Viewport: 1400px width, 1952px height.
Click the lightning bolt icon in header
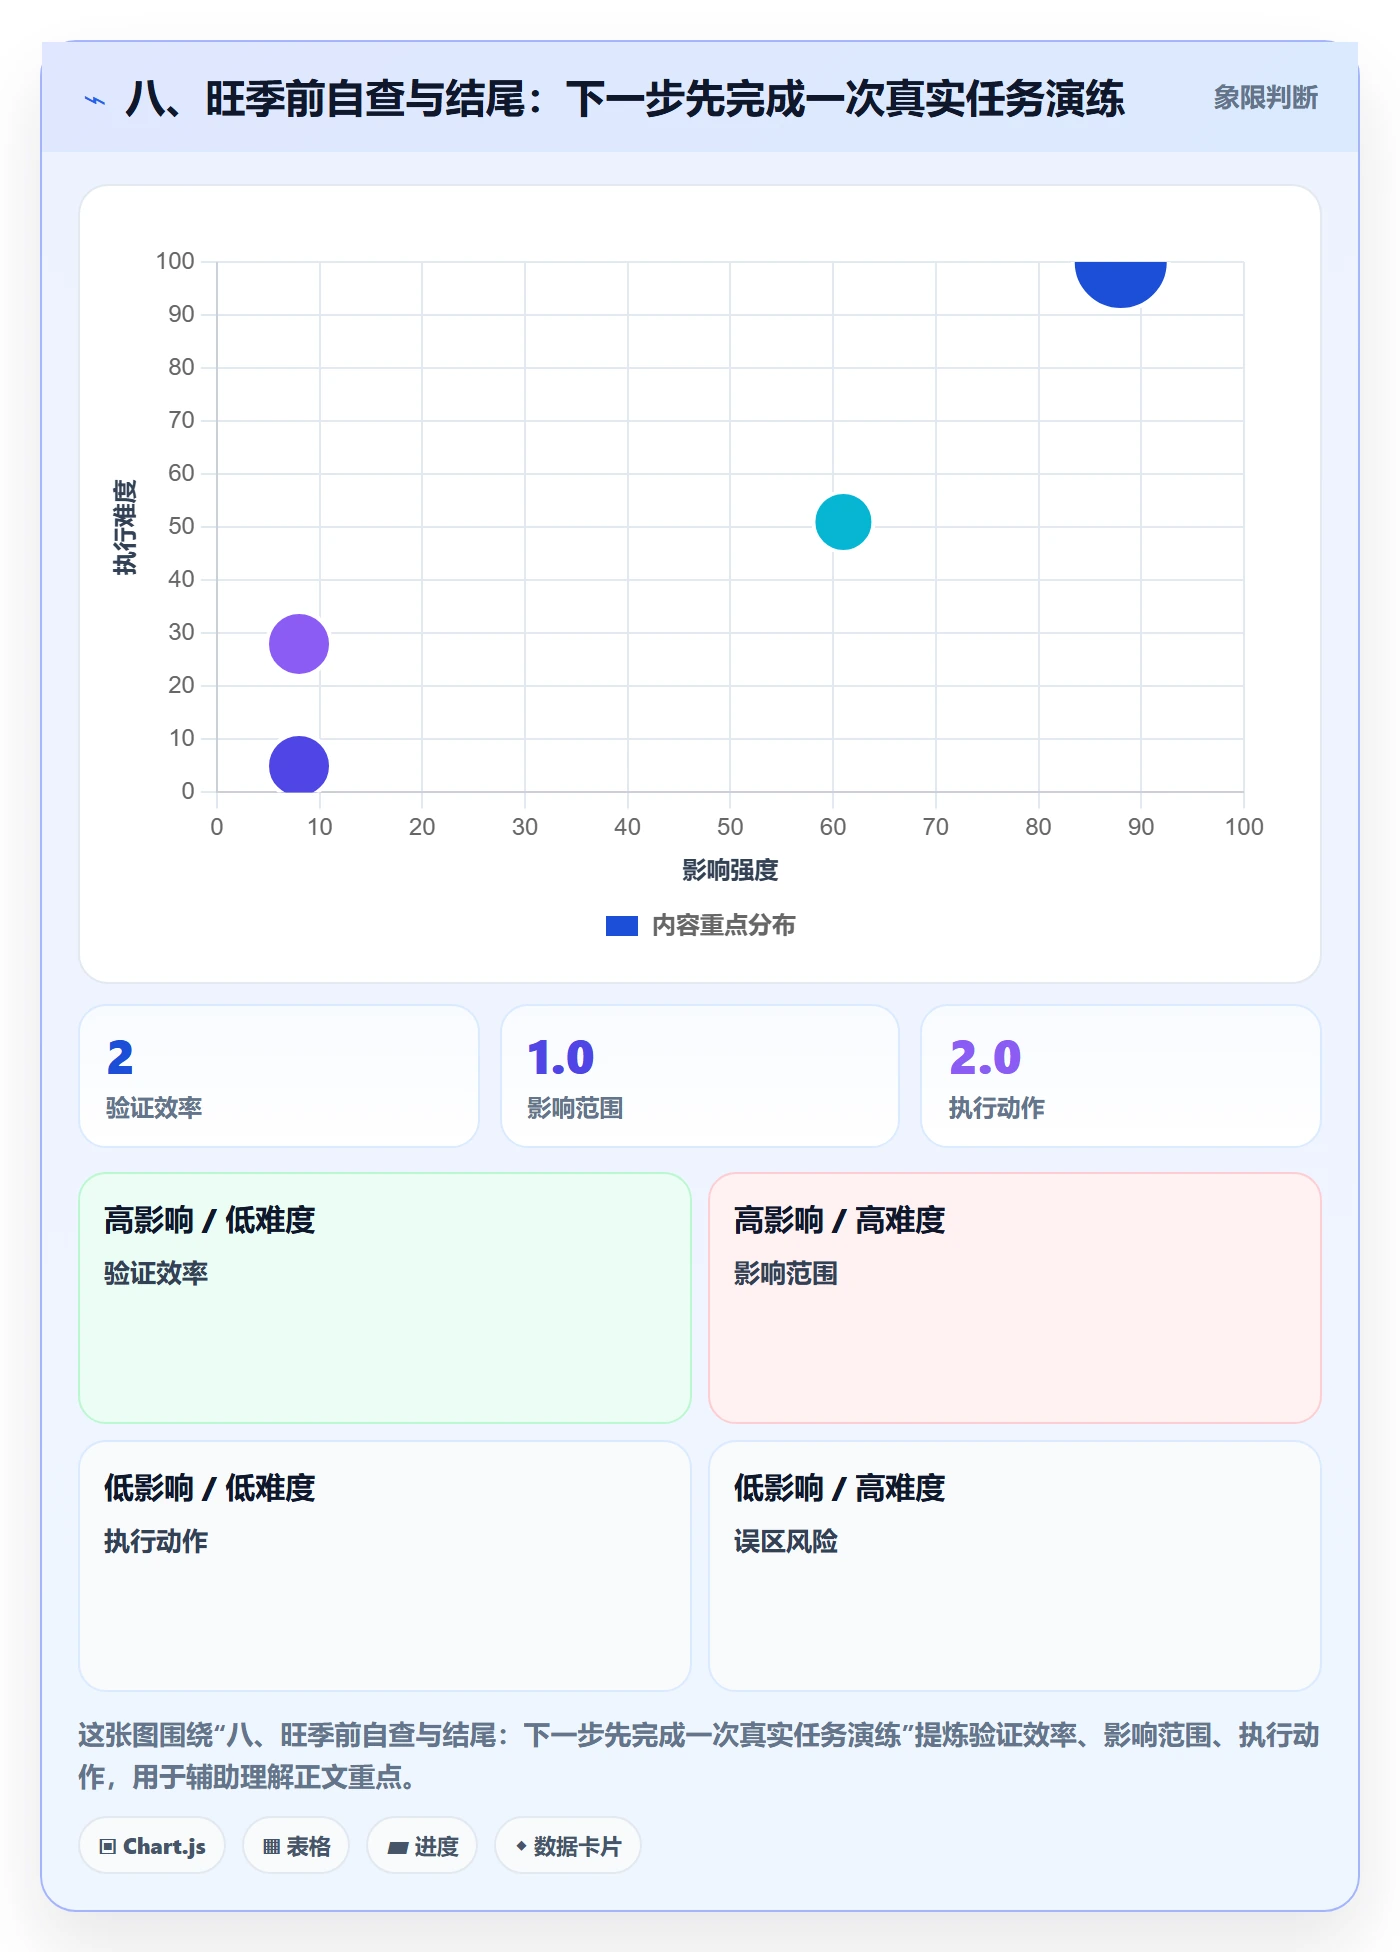pos(95,100)
